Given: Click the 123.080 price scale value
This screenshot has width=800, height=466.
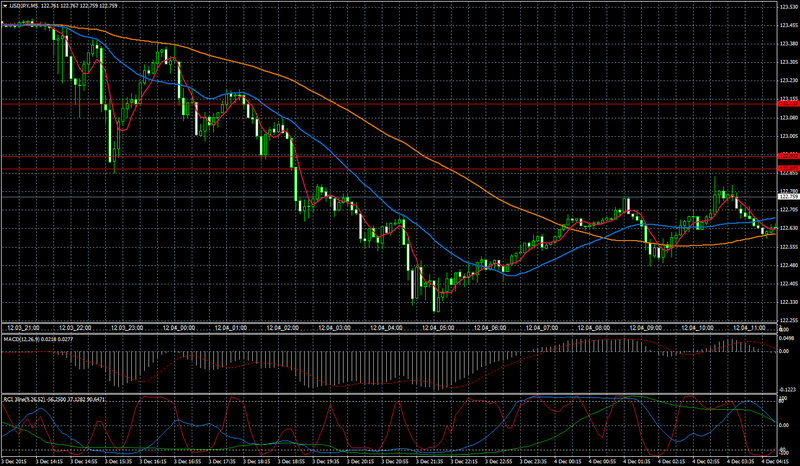Looking at the screenshot, I should [788, 118].
